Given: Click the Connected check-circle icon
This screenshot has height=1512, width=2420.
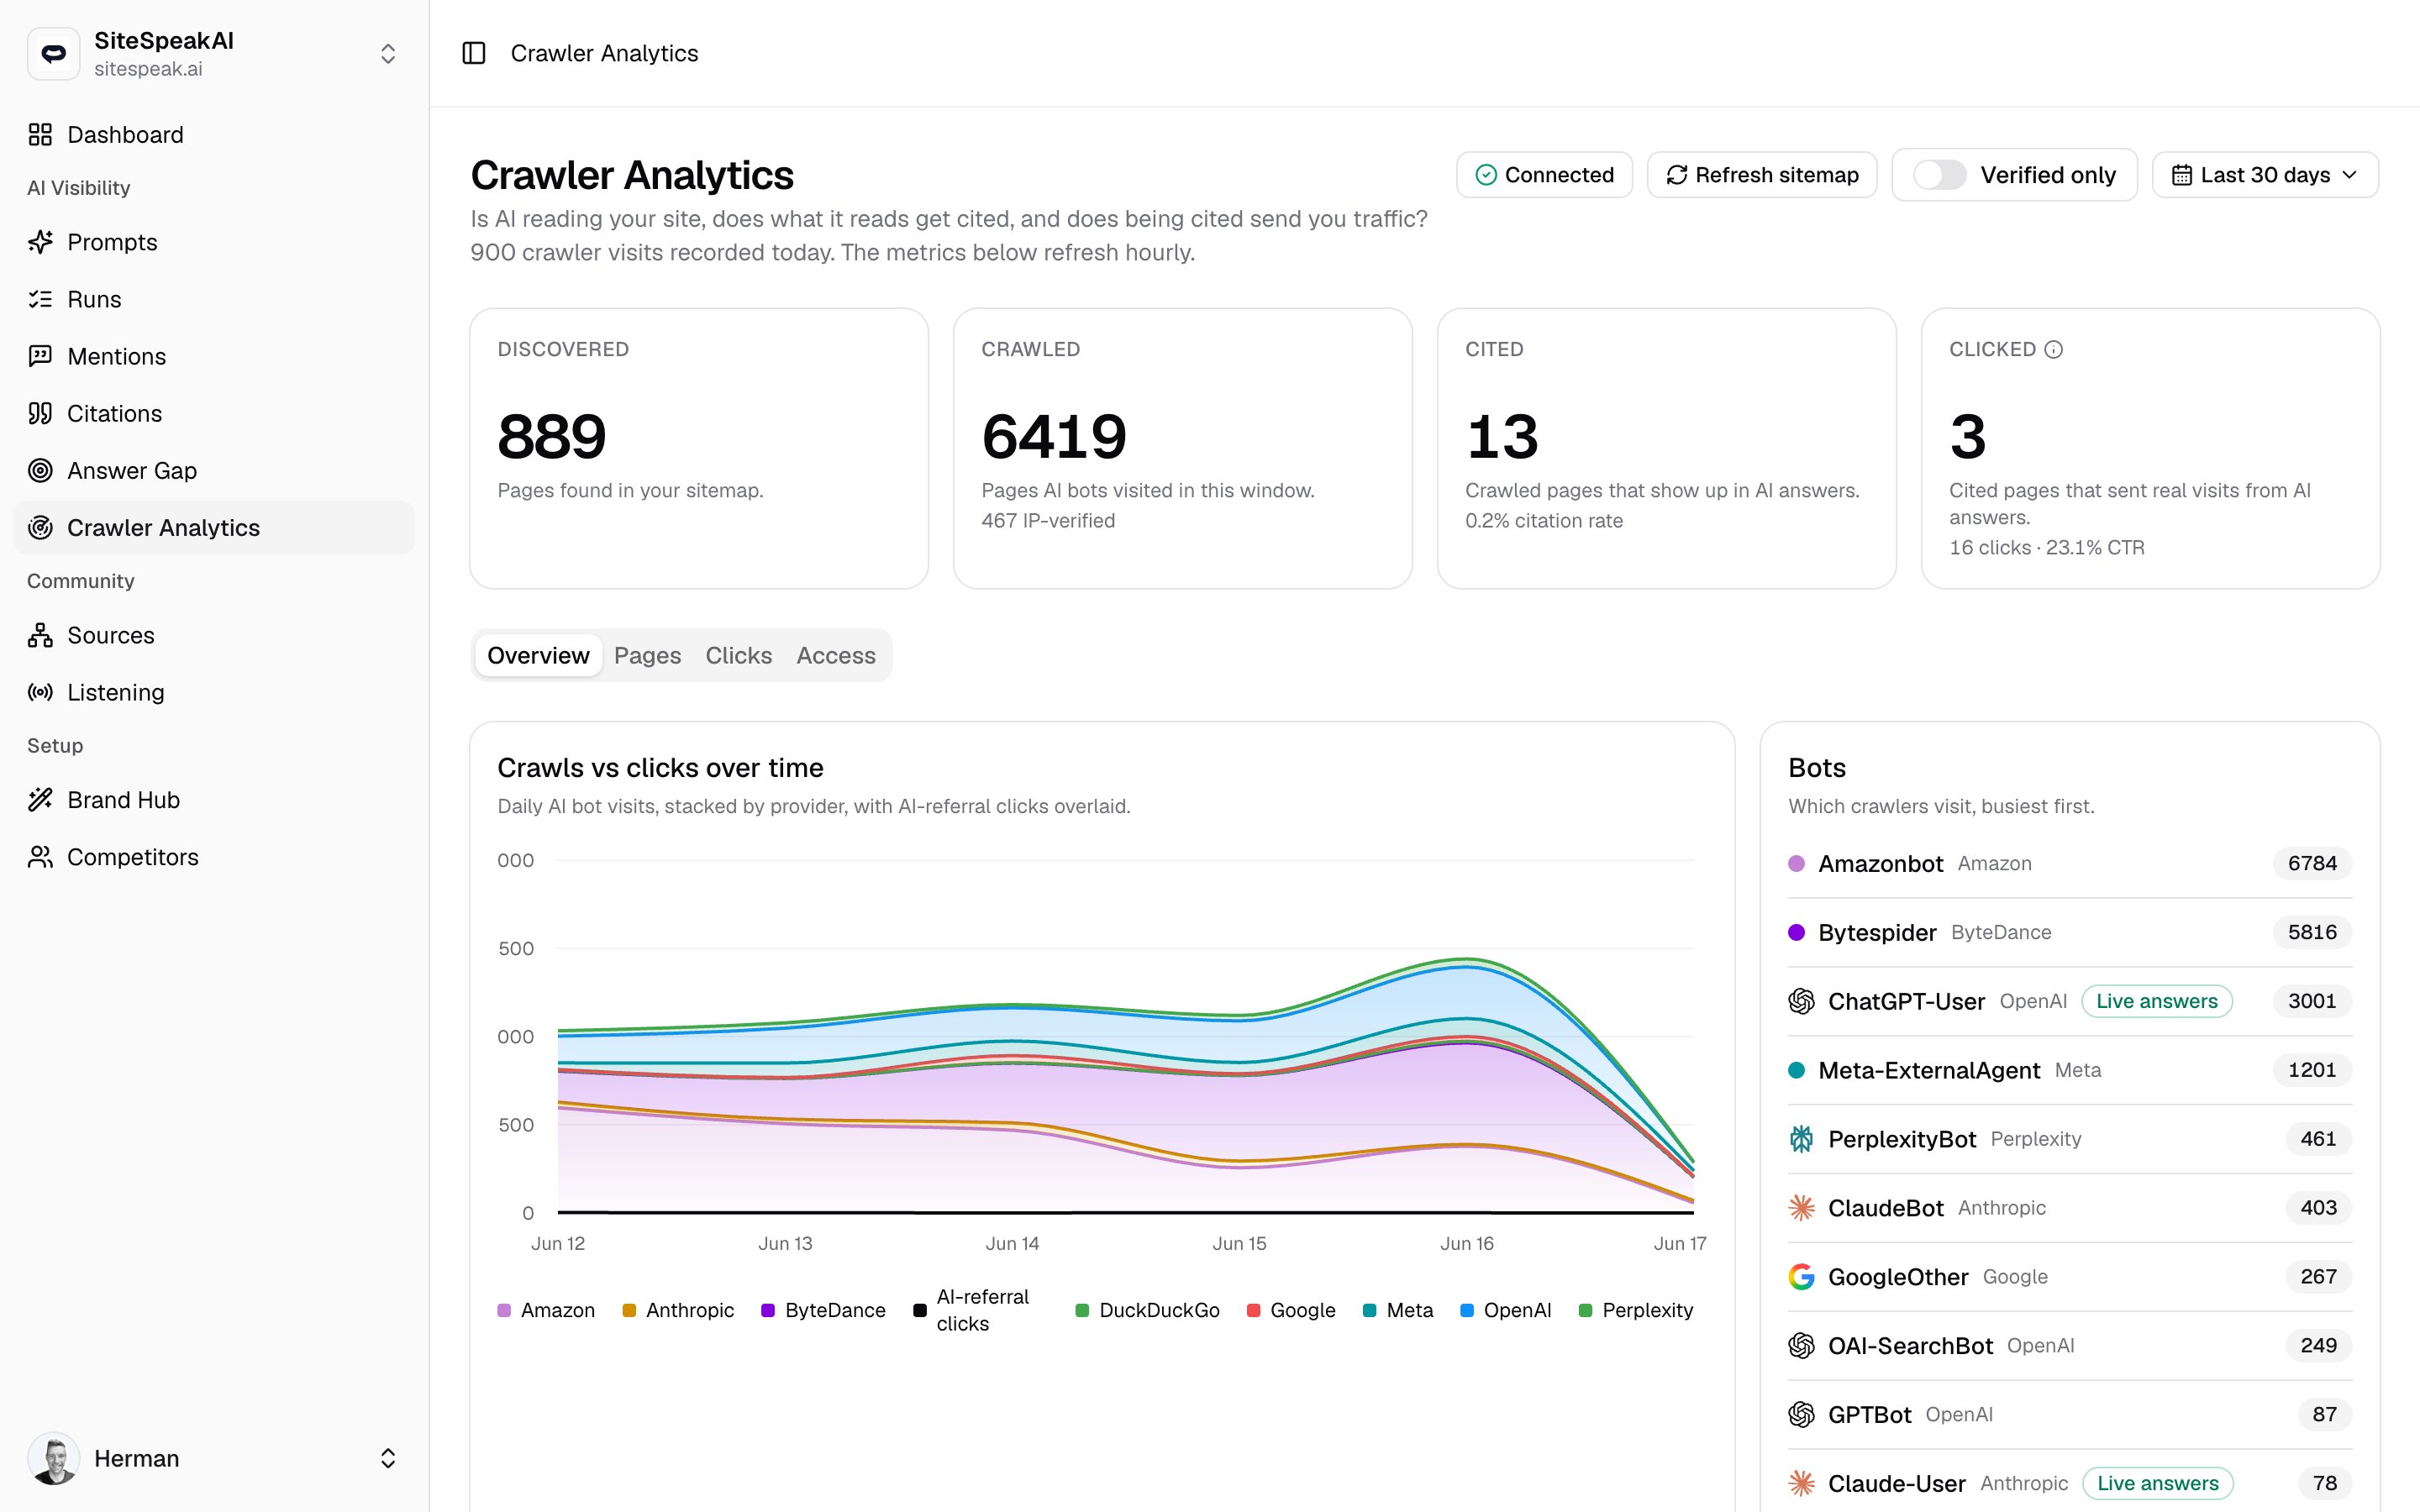Looking at the screenshot, I should coord(1486,175).
